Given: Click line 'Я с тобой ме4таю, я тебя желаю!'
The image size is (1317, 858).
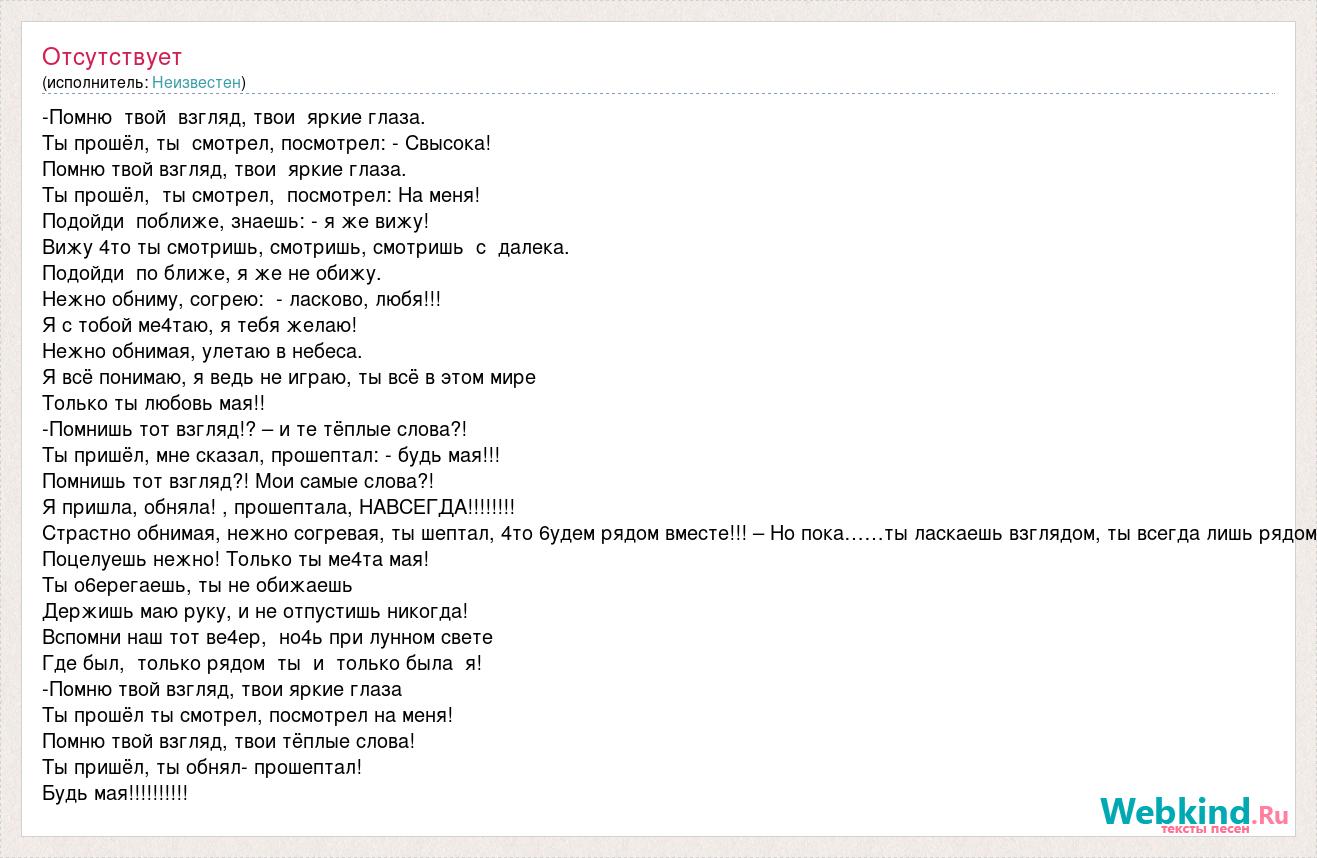Looking at the screenshot, I should pos(200,325).
